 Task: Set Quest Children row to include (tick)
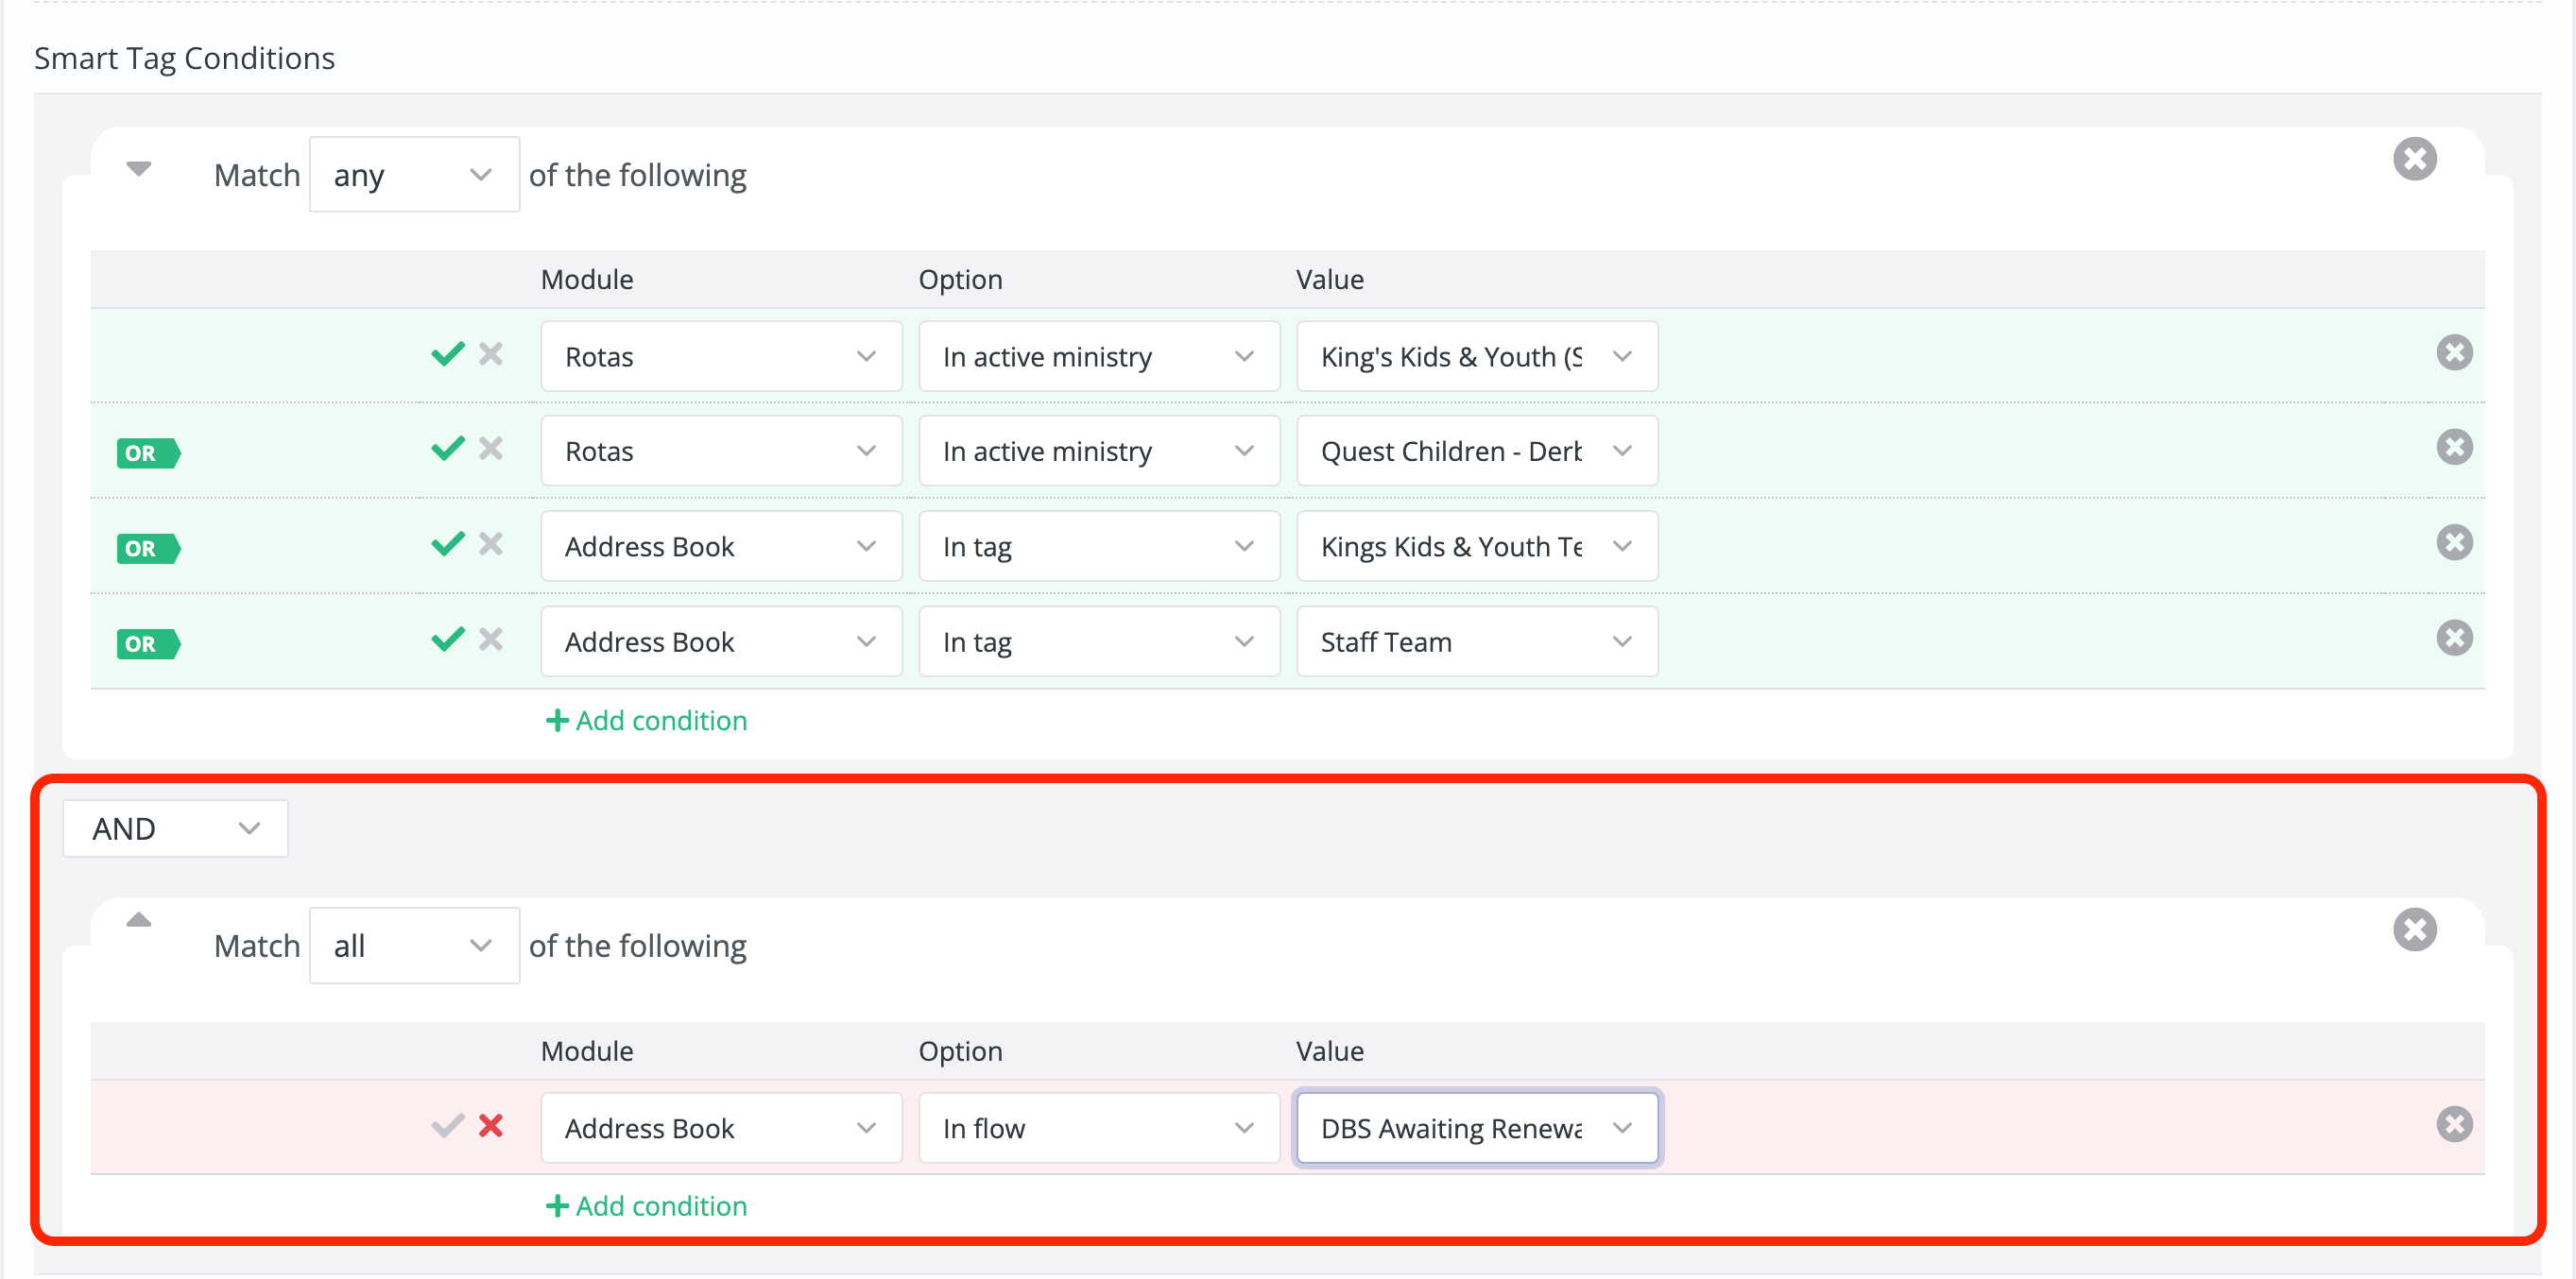pyautogui.click(x=448, y=449)
